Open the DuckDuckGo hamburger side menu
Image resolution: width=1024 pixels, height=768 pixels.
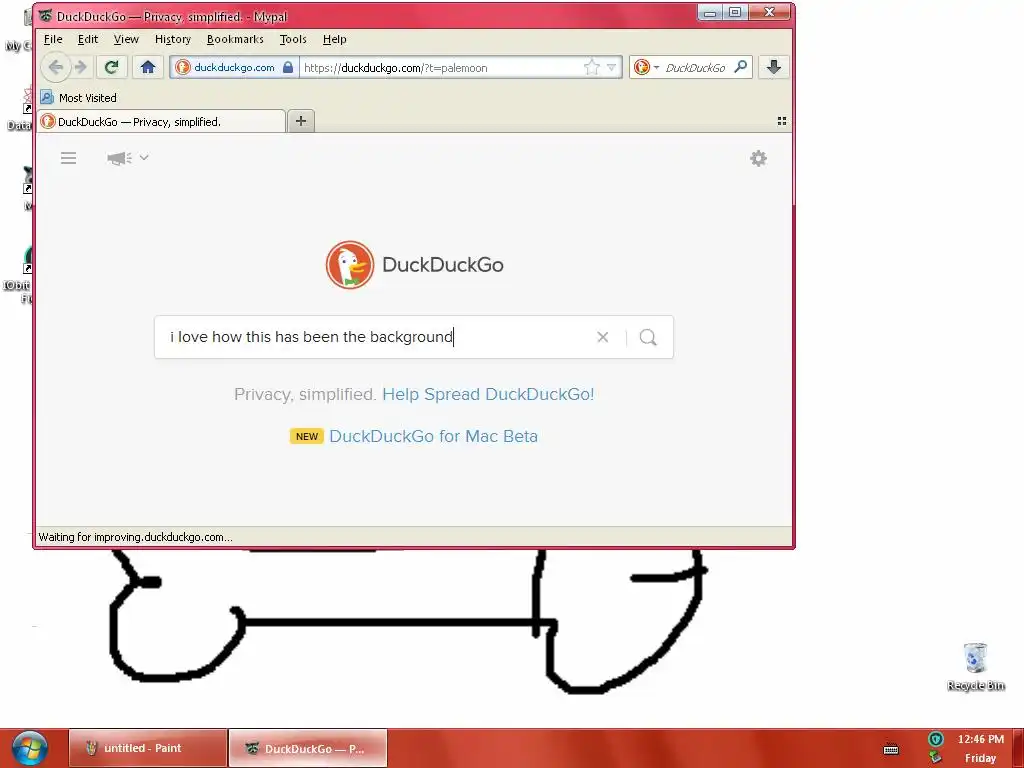[x=69, y=158]
